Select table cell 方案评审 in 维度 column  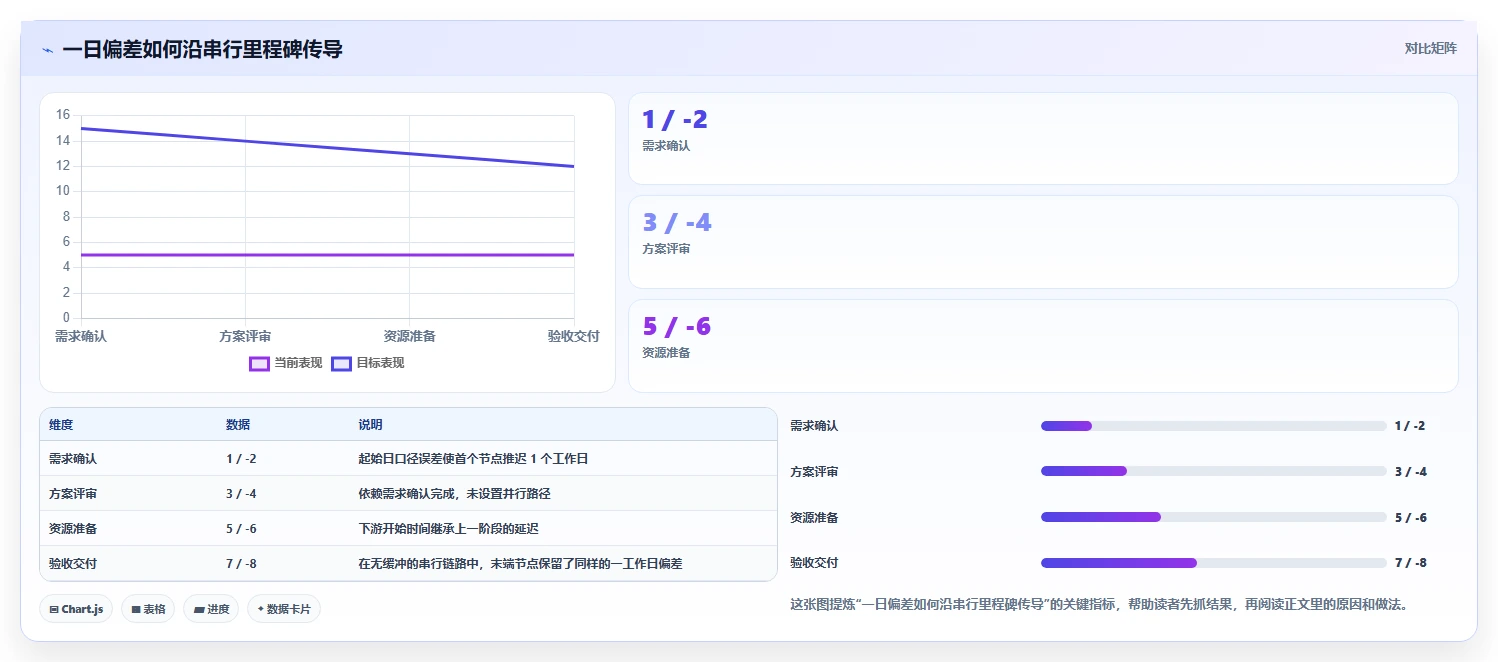tap(73, 494)
